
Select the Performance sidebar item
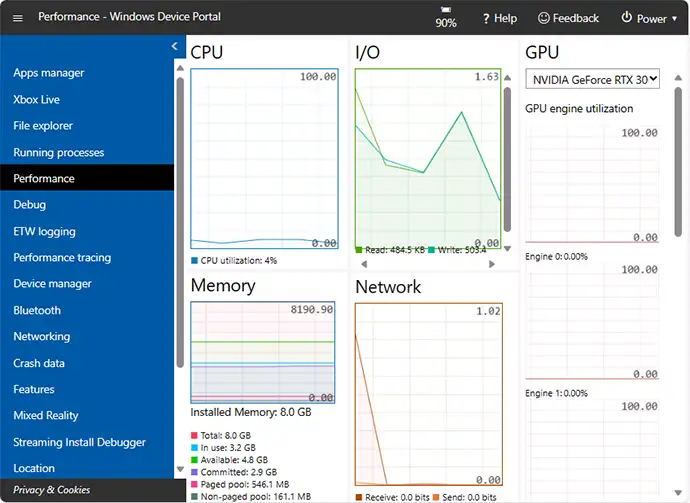[87, 178]
